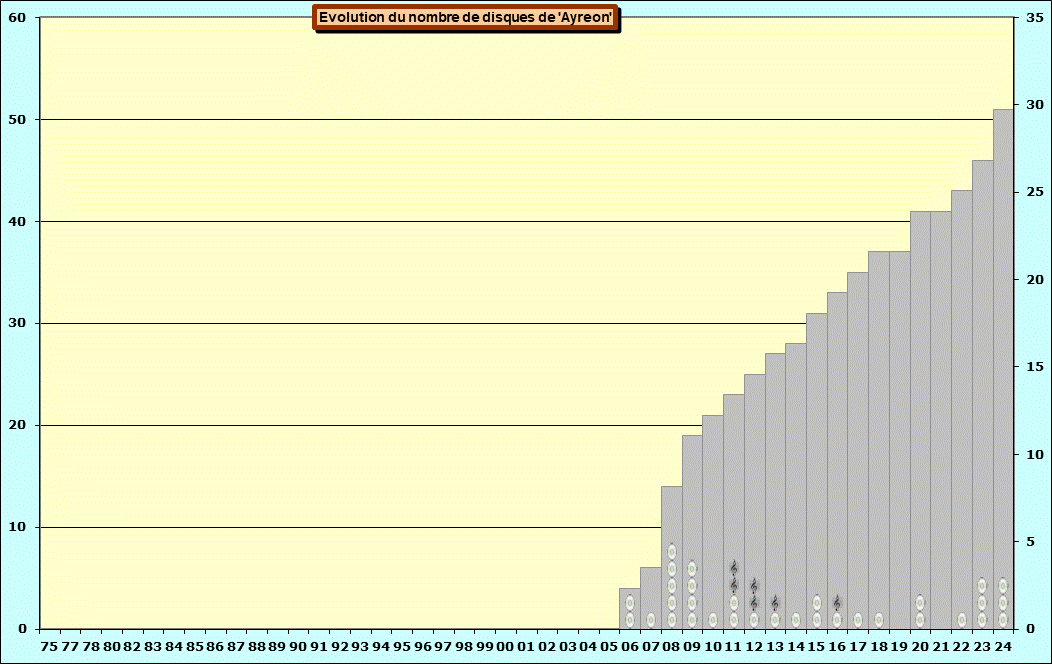Click the topmost disc icon in year 24 column
1052x664 pixels.
coord(1003,586)
